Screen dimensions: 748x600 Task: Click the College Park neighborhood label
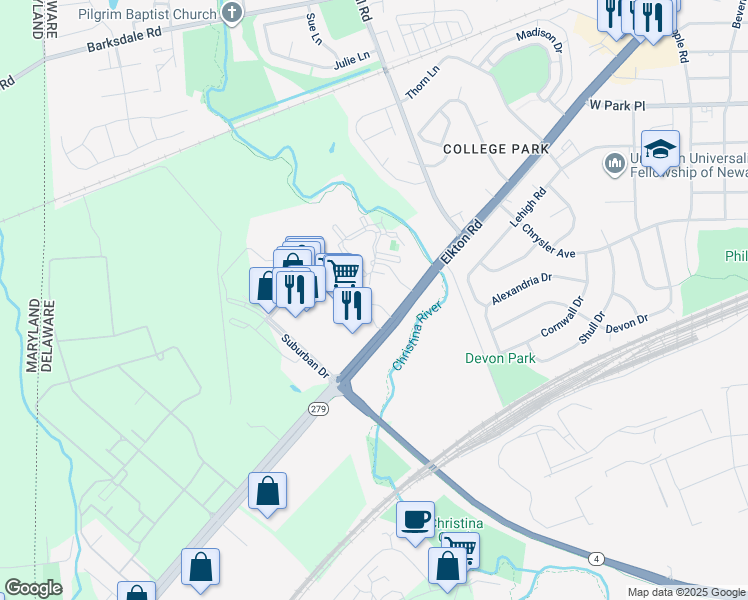[x=496, y=149]
